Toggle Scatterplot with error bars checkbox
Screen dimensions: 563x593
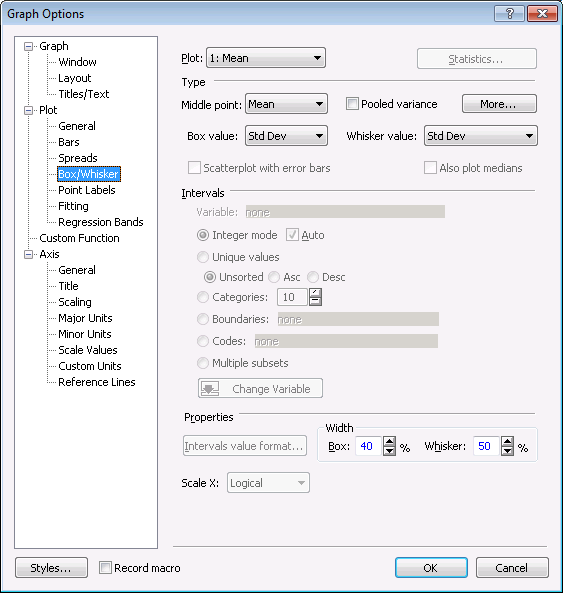194,168
